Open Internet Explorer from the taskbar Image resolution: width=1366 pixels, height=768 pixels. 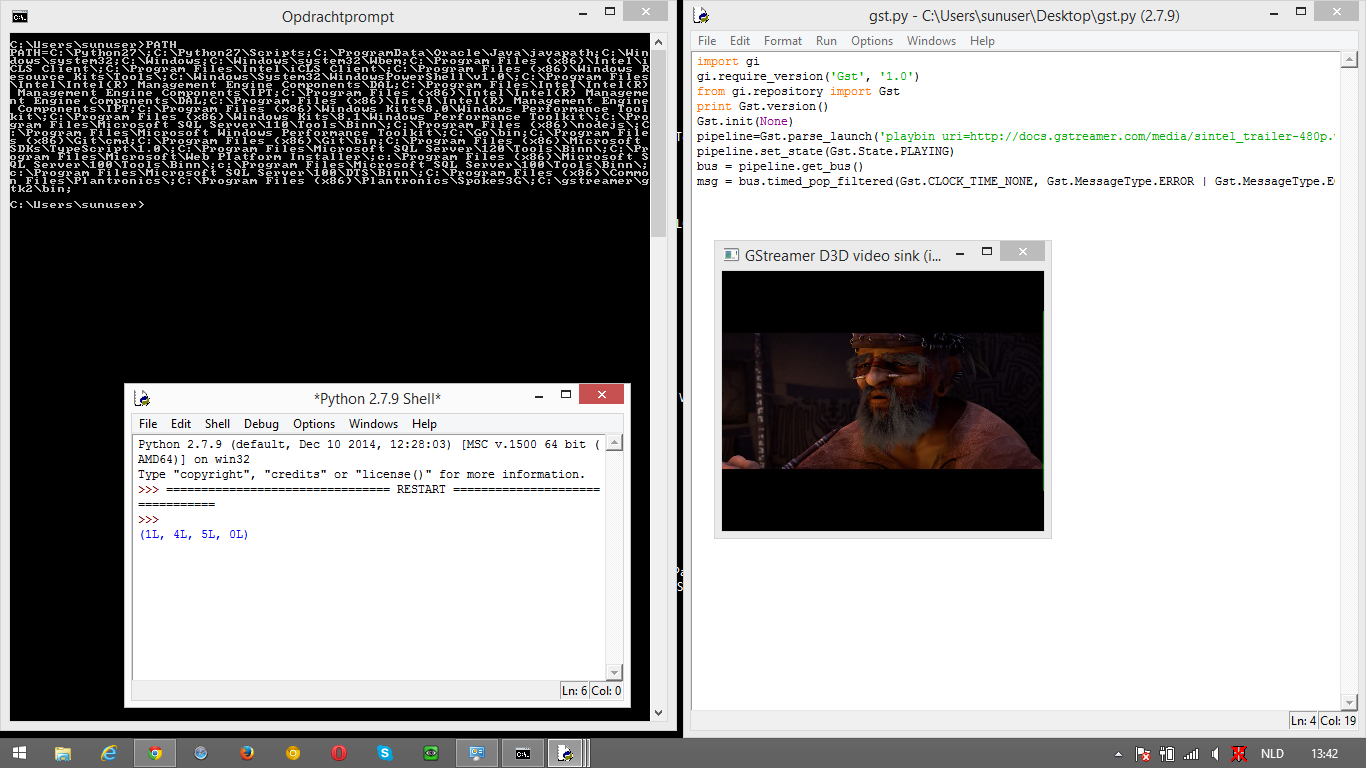pos(109,753)
